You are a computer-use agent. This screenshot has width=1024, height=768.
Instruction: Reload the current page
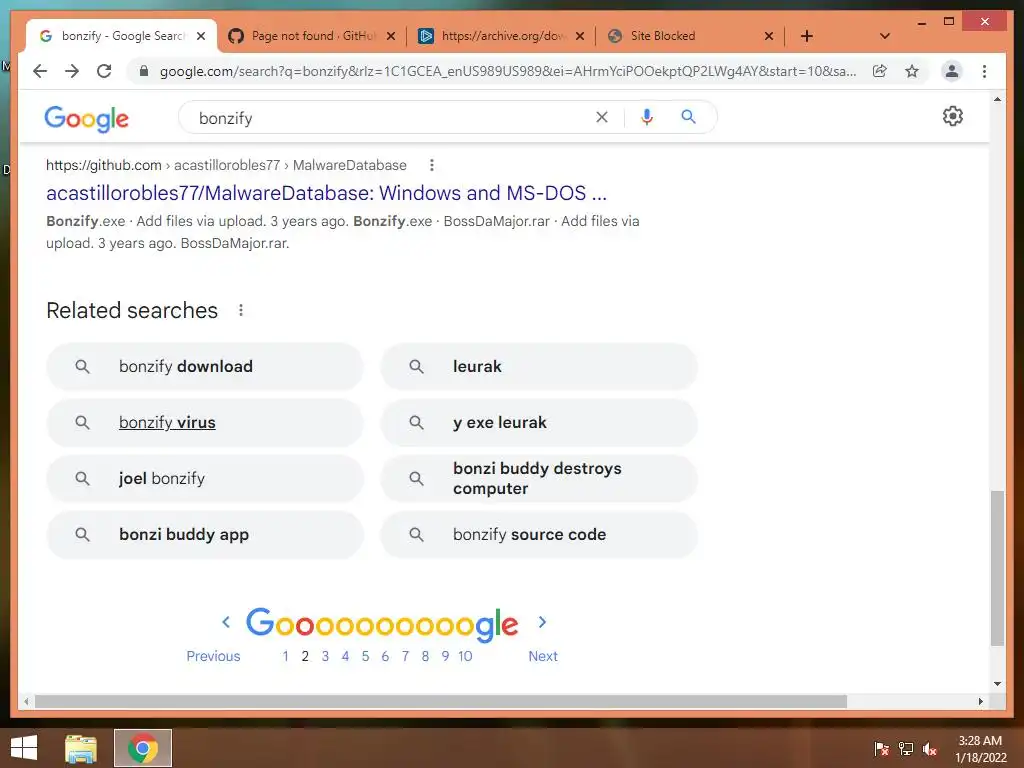coord(104,71)
